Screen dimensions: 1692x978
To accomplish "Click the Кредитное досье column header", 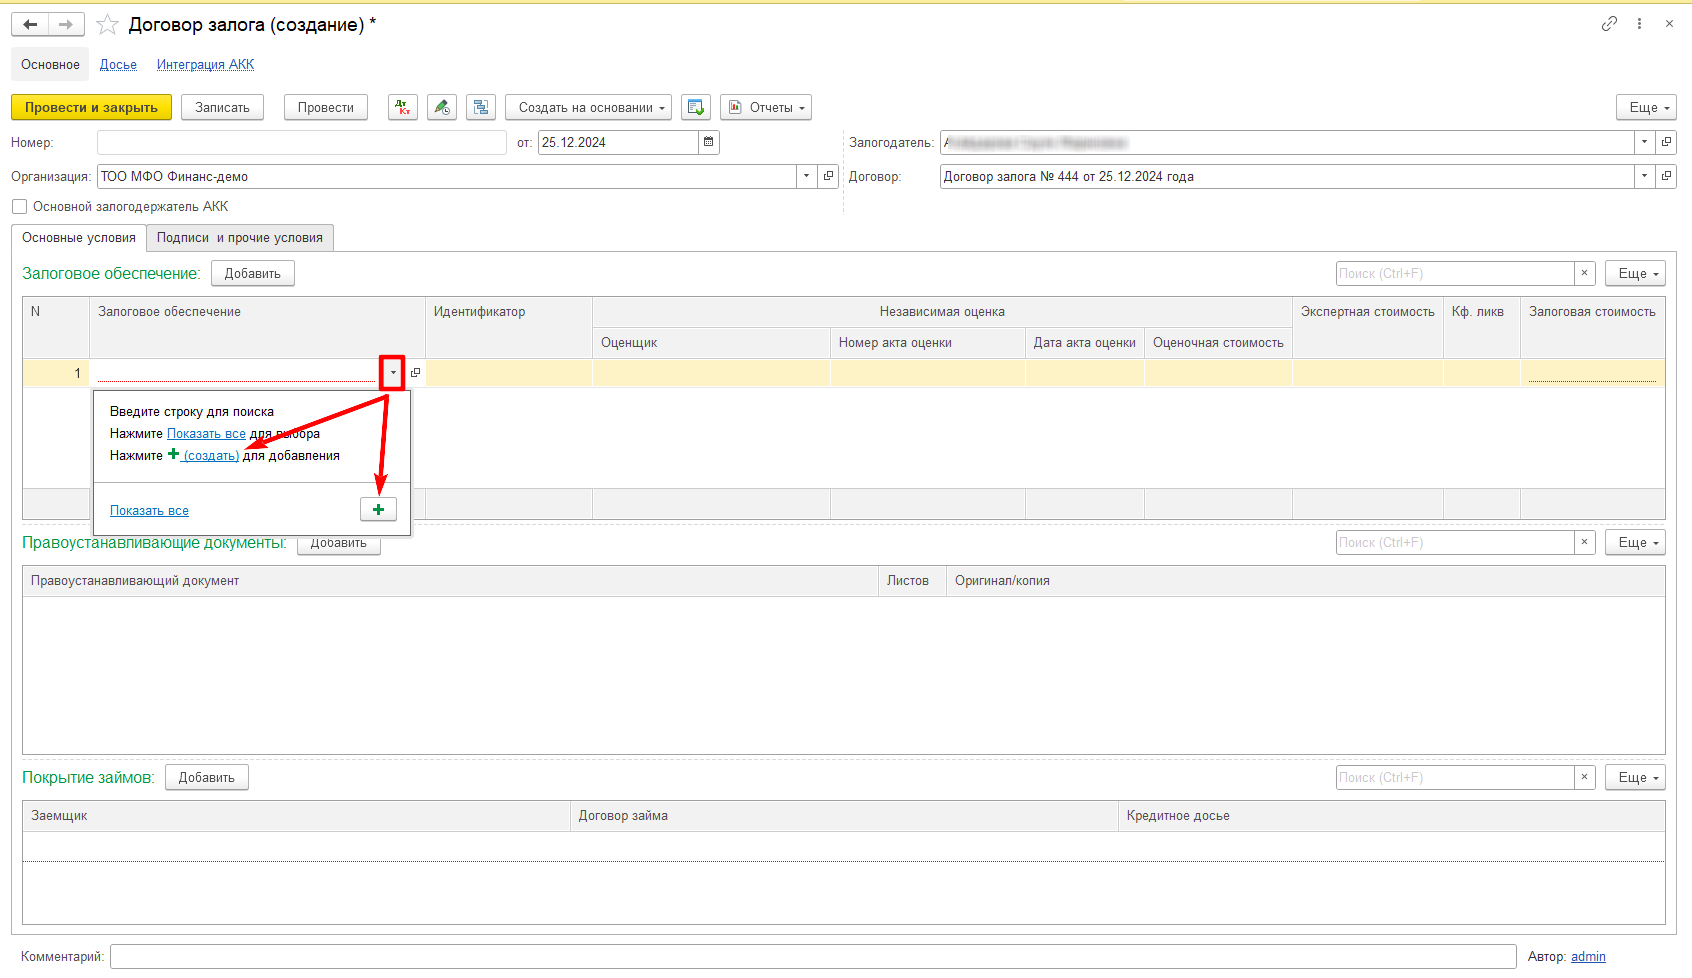I will (x=1391, y=816).
